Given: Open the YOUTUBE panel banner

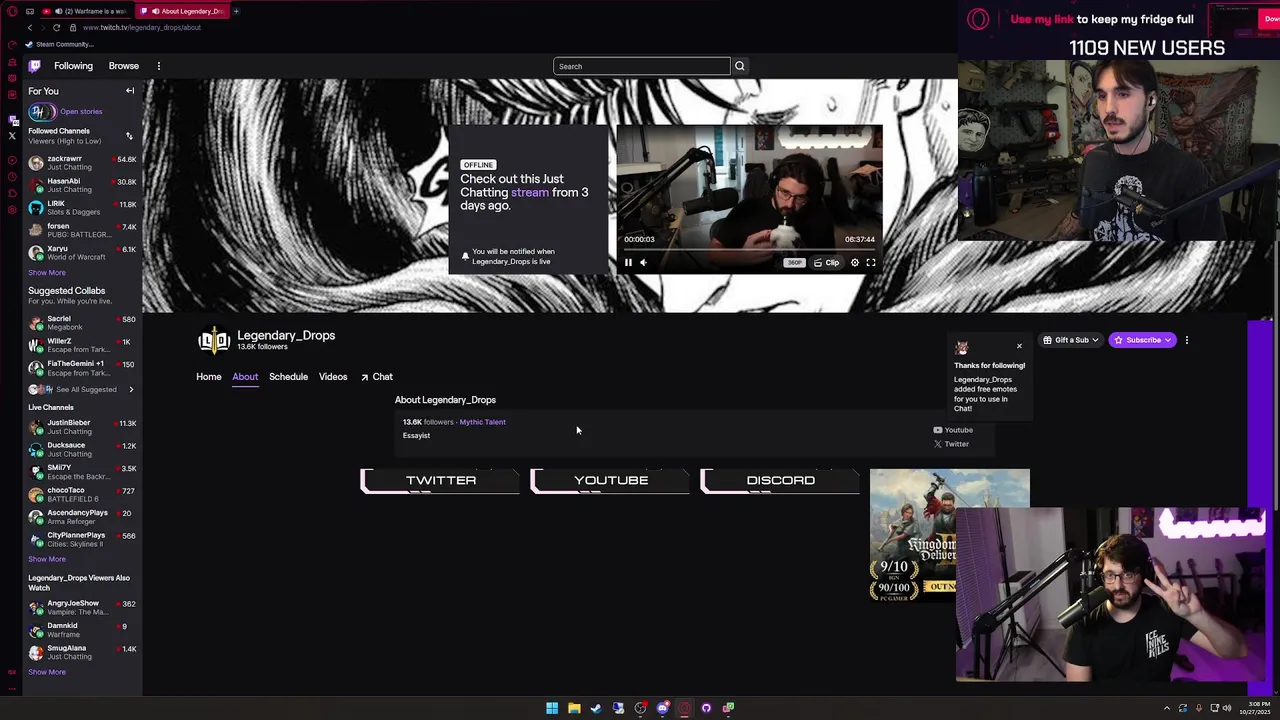Looking at the screenshot, I should point(610,481).
